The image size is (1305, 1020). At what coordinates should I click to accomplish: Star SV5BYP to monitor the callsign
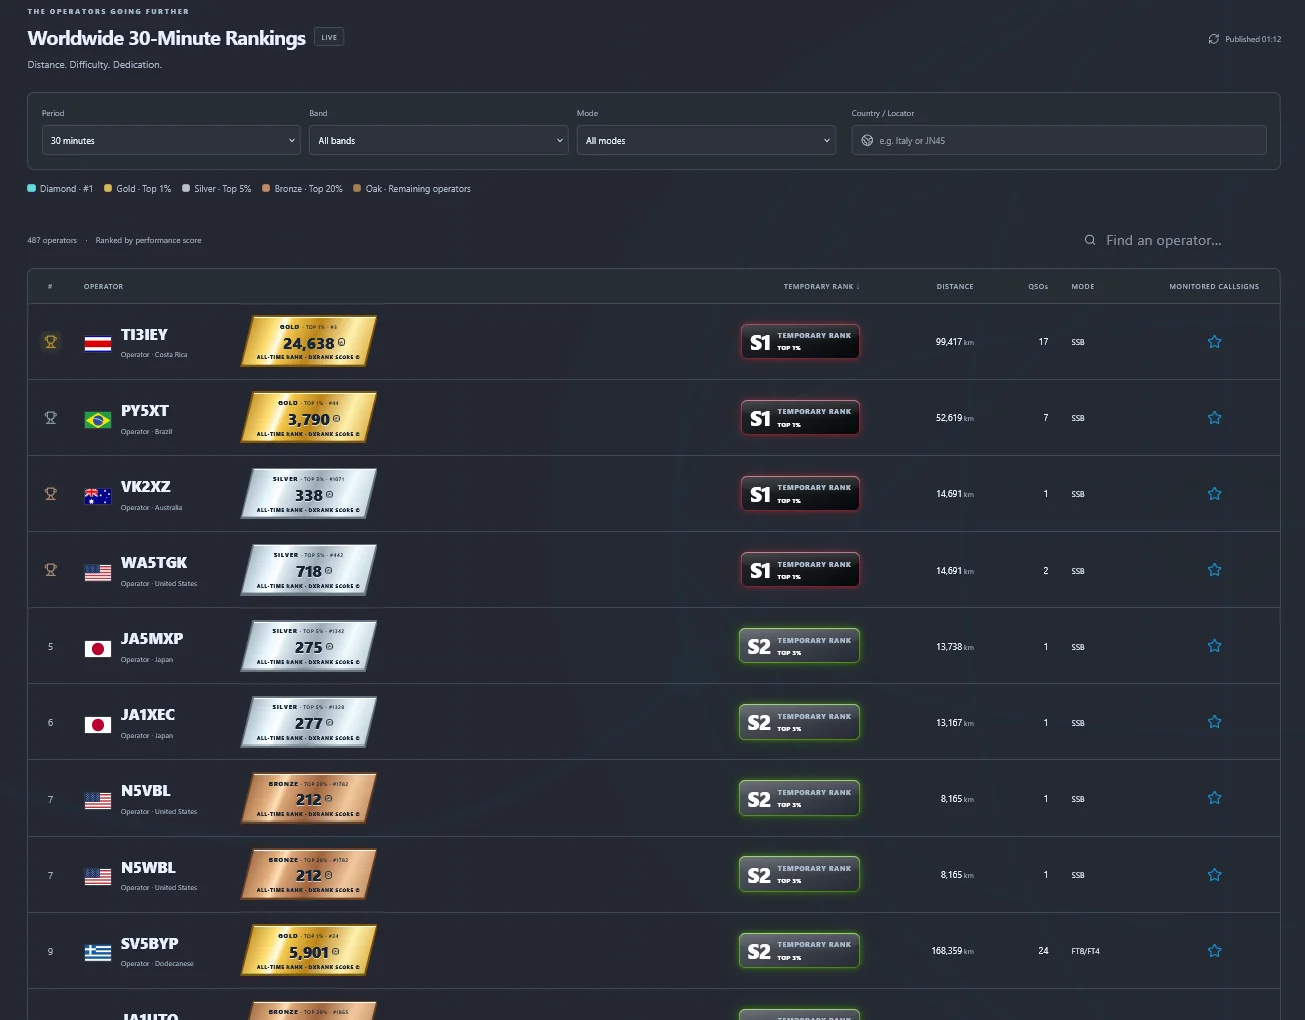[1214, 951]
